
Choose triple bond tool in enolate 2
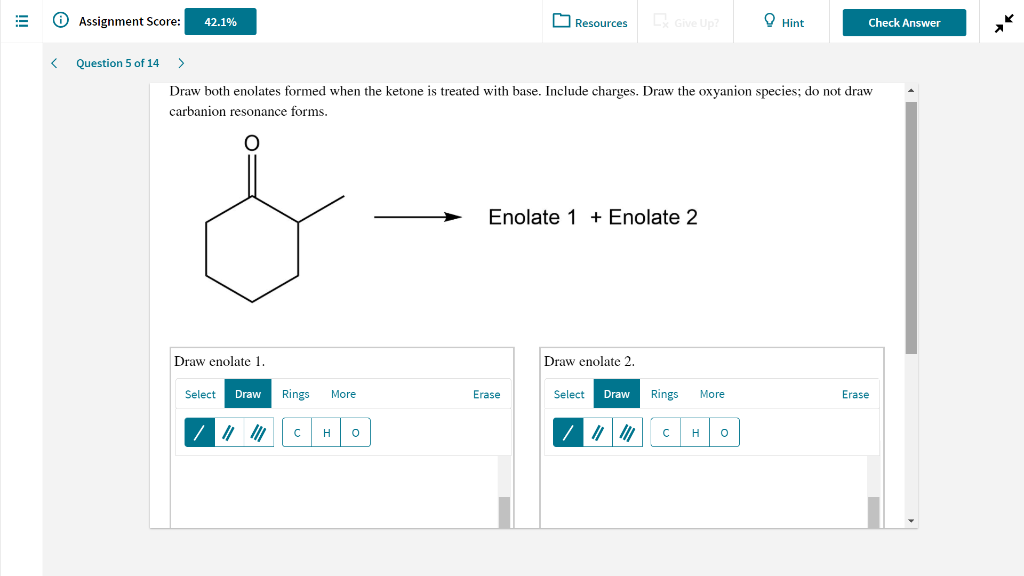pyautogui.click(x=628, y=432)
